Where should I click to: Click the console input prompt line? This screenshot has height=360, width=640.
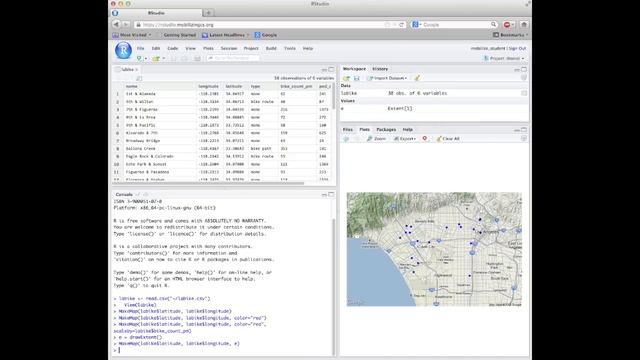(x=223, y=350)
